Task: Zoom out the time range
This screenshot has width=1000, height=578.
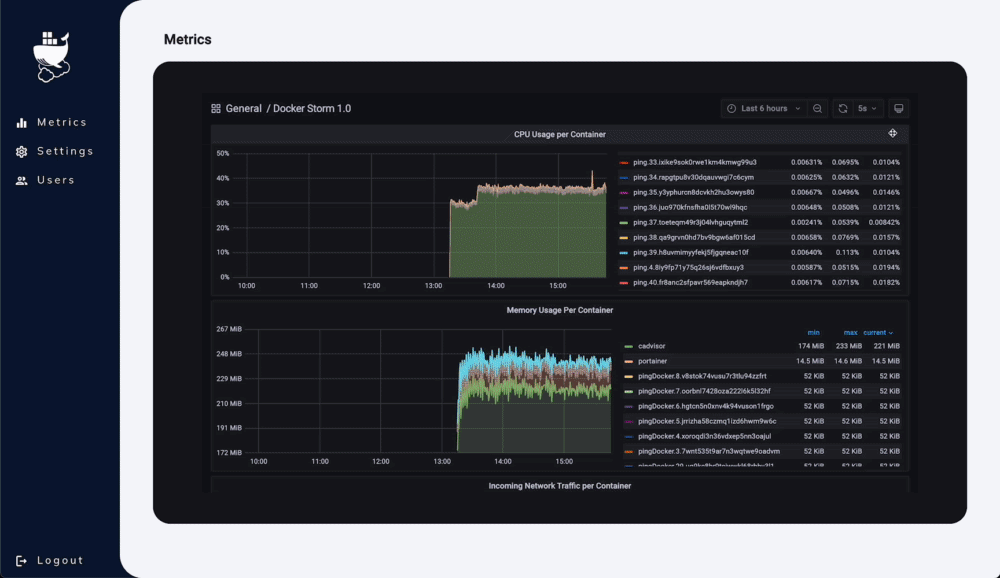Action: tap(817, 108)
